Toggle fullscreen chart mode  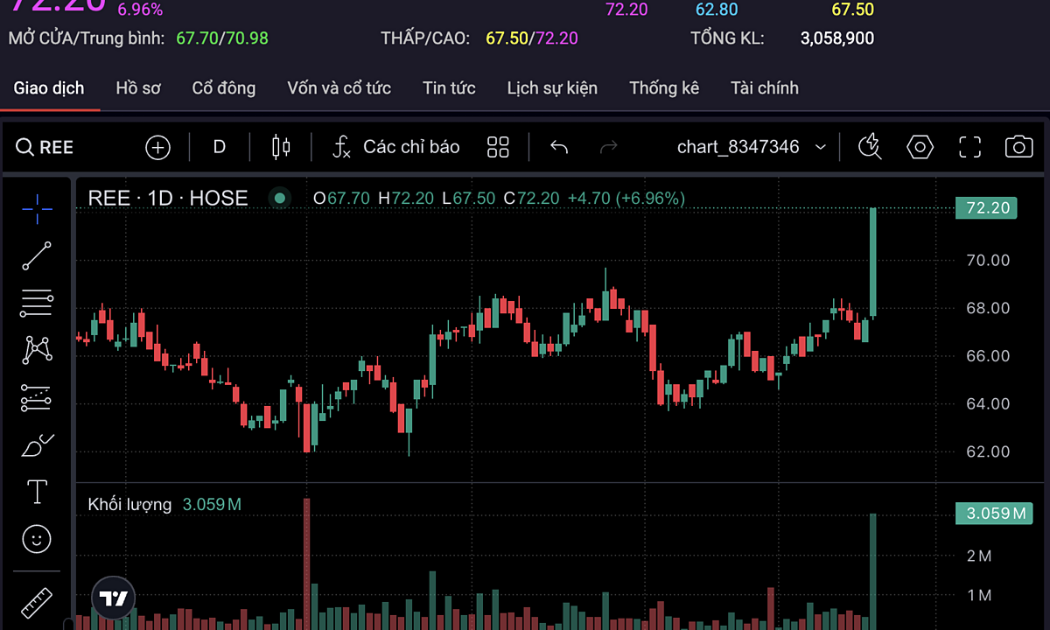pos(970,147)
